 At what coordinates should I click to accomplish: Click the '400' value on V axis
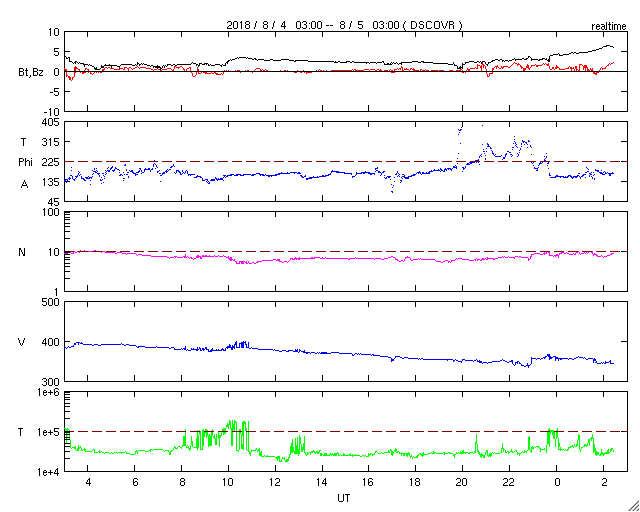coord(51,342)
